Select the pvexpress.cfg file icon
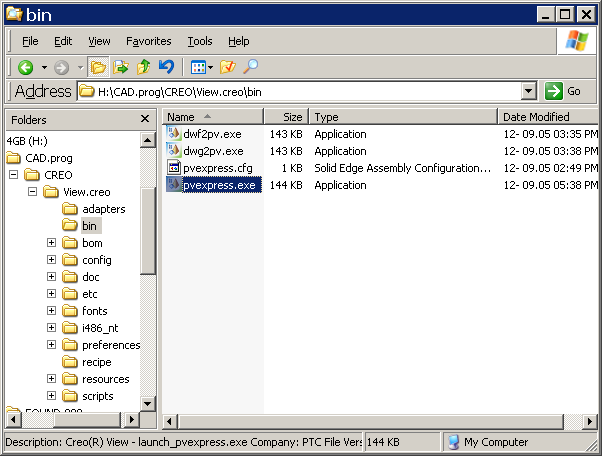This screenshot has width=602, height=456. pyautogui.click(x=174, y=167)
